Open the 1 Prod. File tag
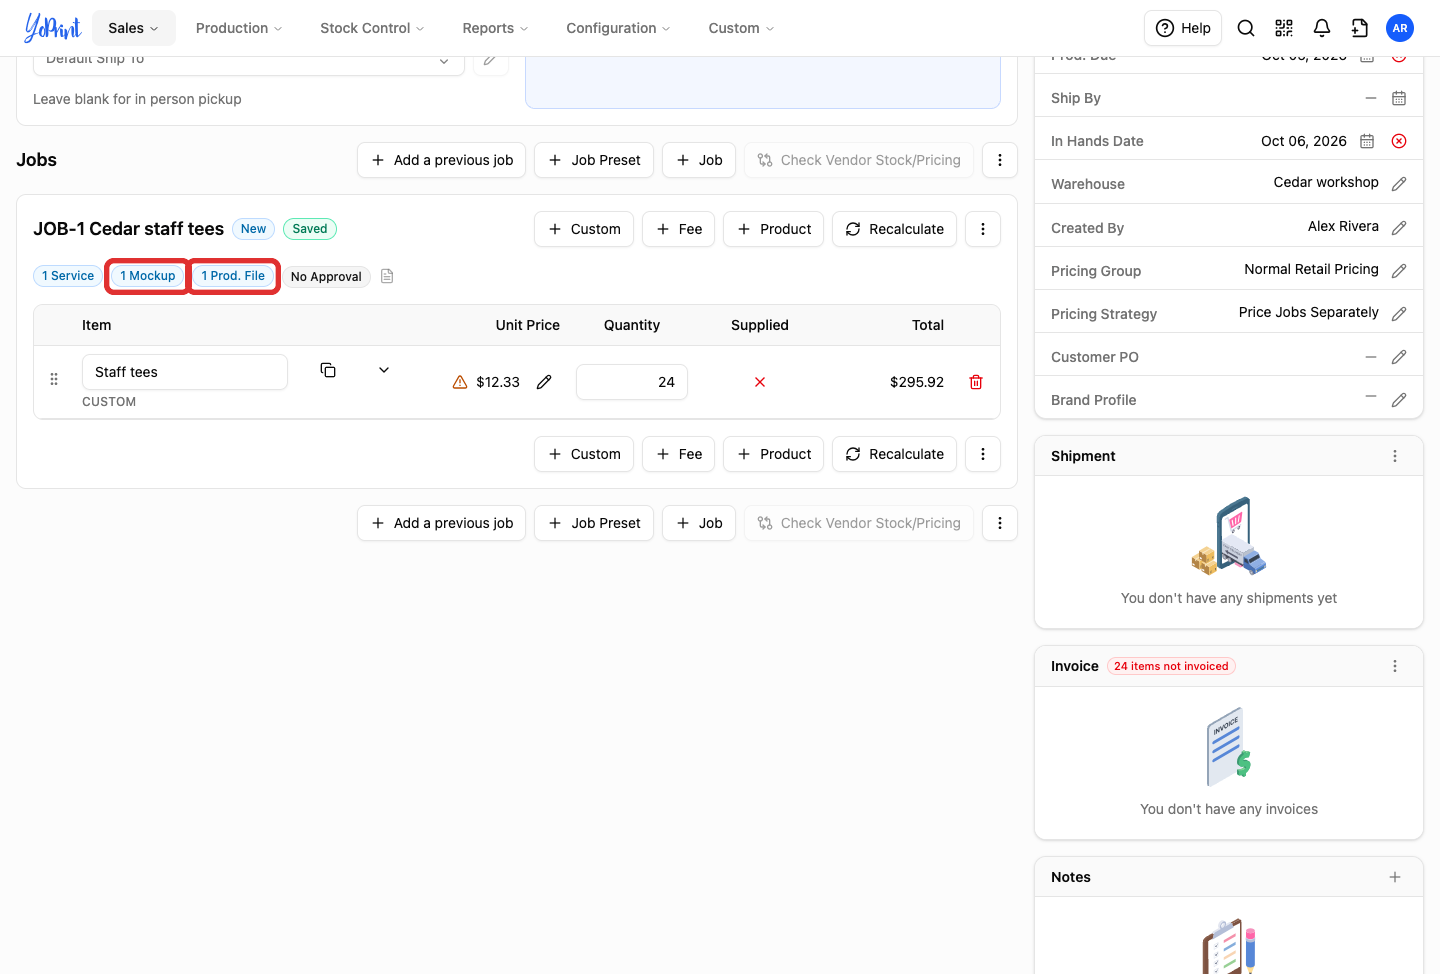 click(233, 276)
